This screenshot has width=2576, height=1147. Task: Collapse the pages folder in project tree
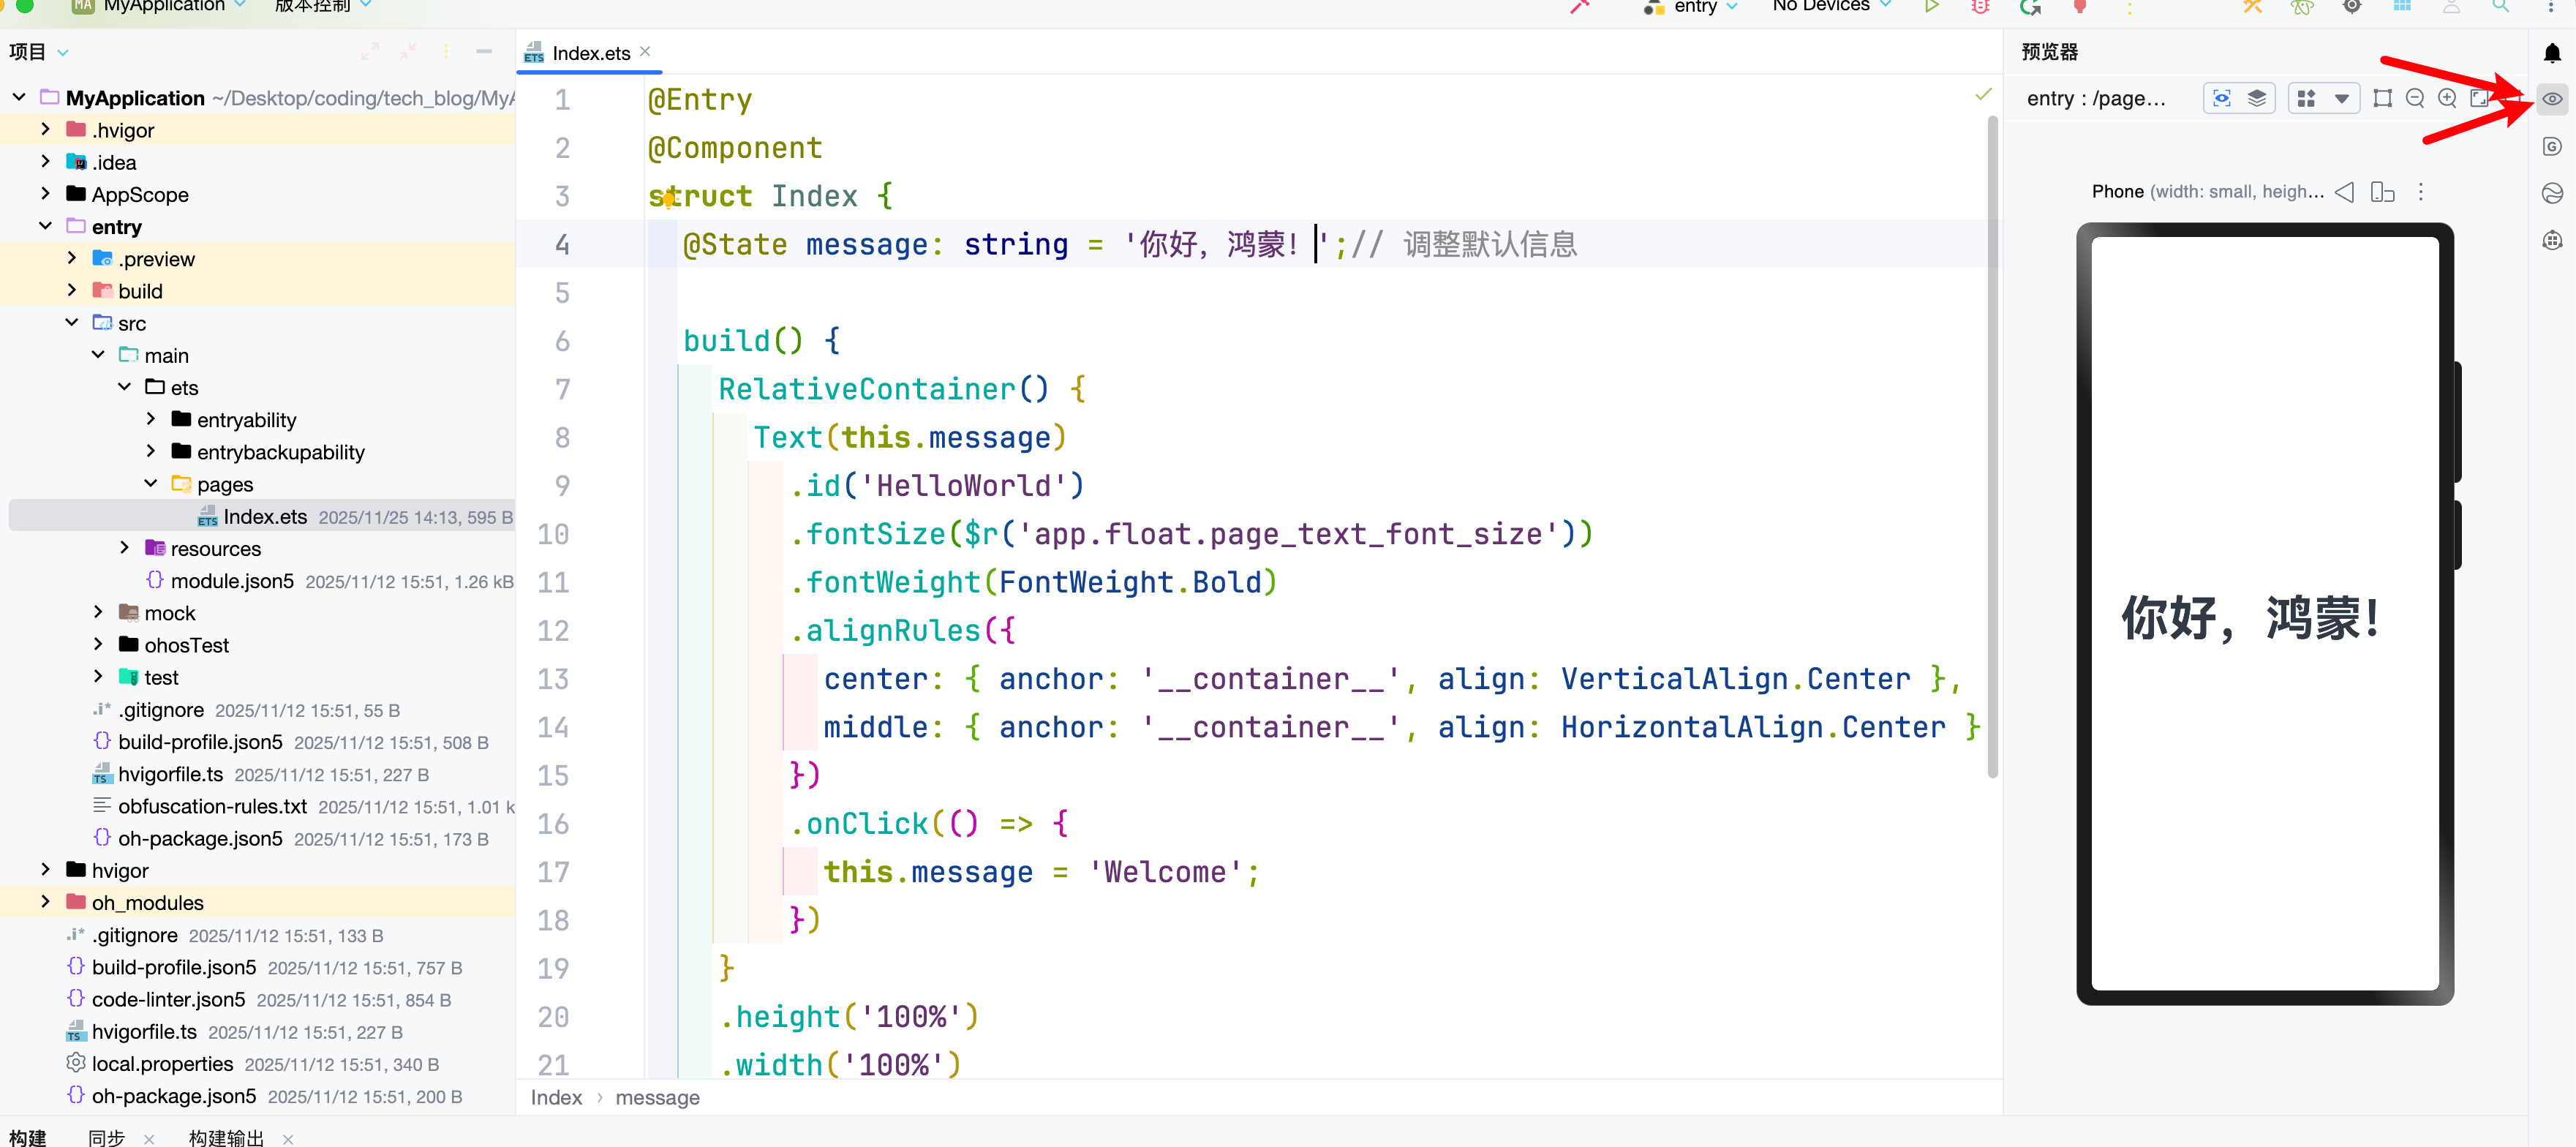150,484
